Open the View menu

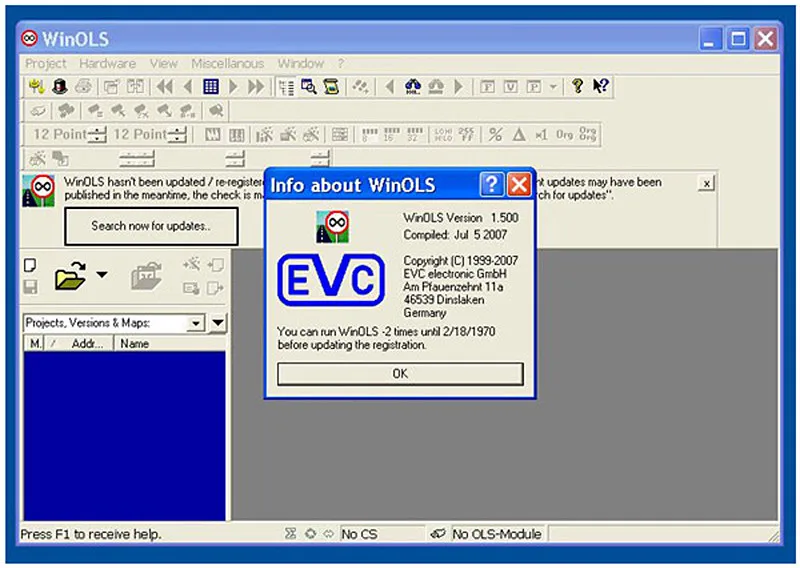163,63
